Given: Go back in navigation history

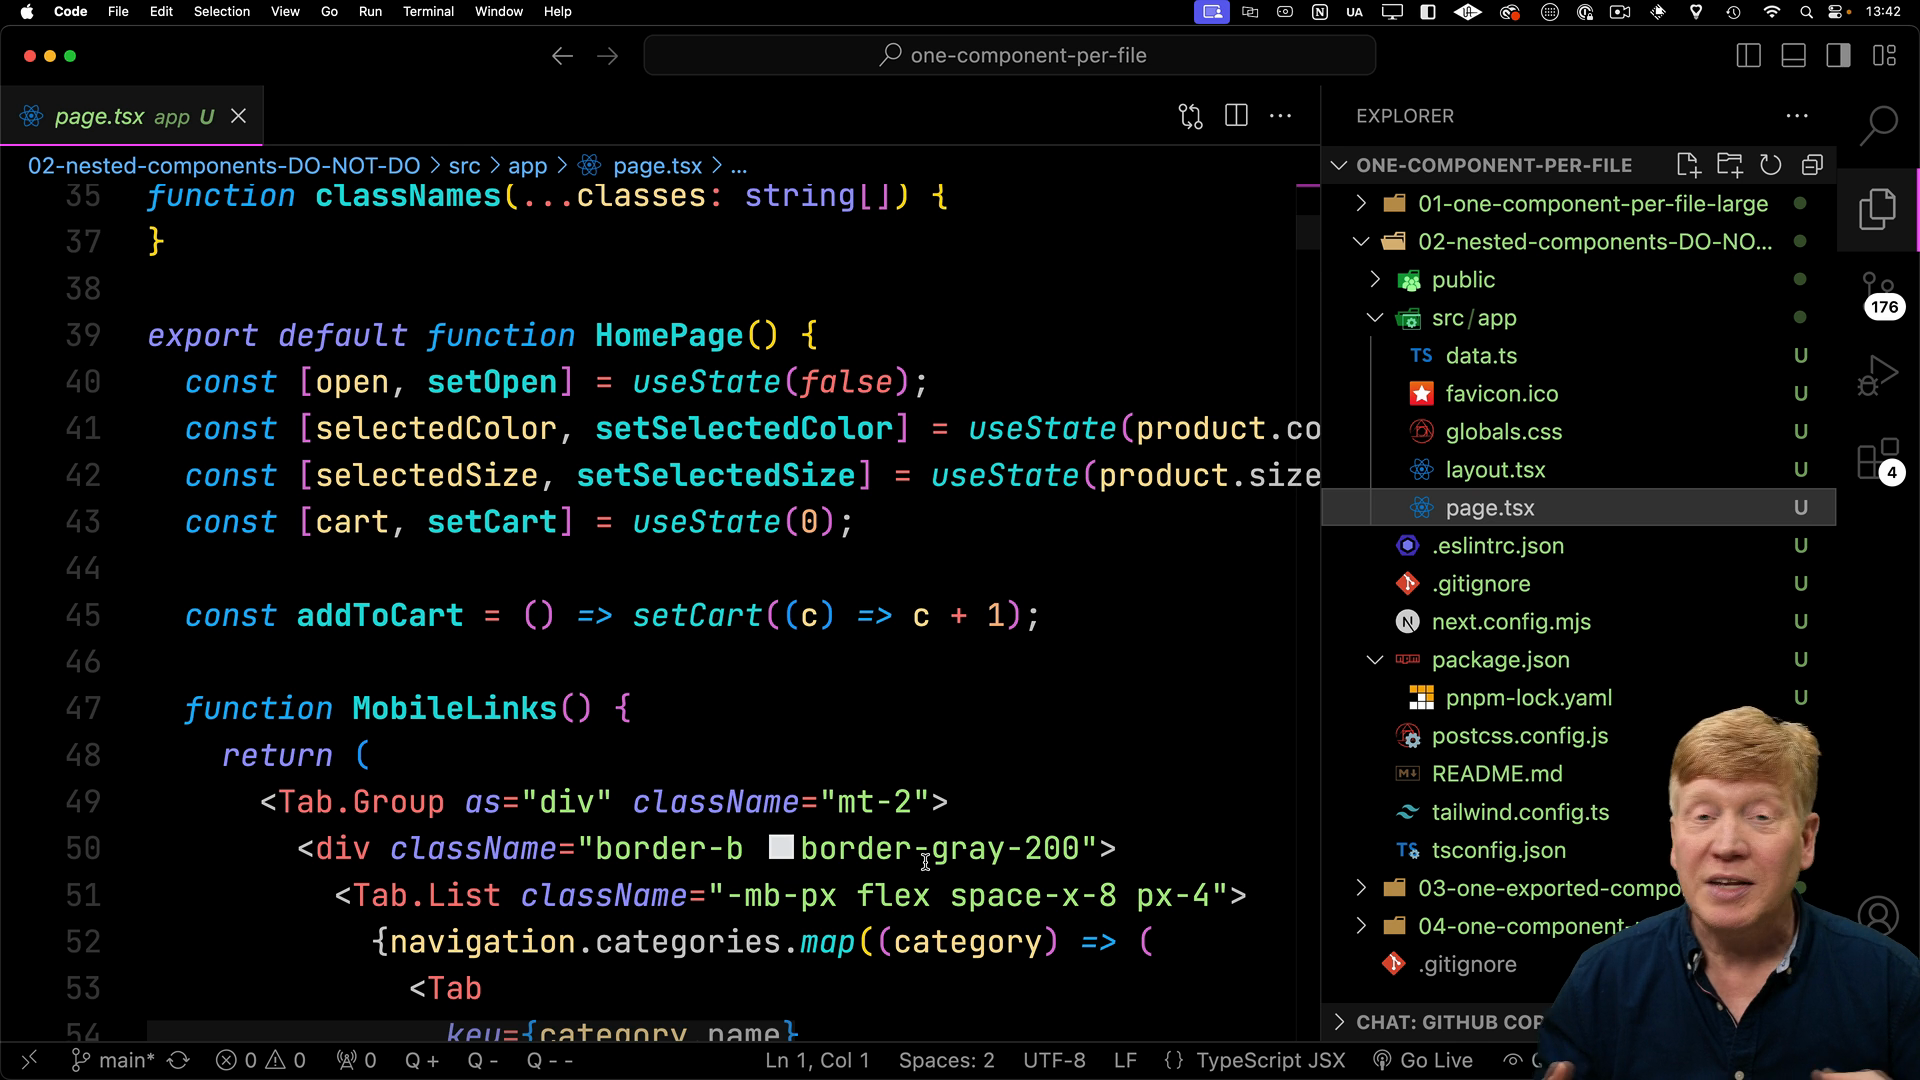Looking at the screenshot, I should [562, 56].
